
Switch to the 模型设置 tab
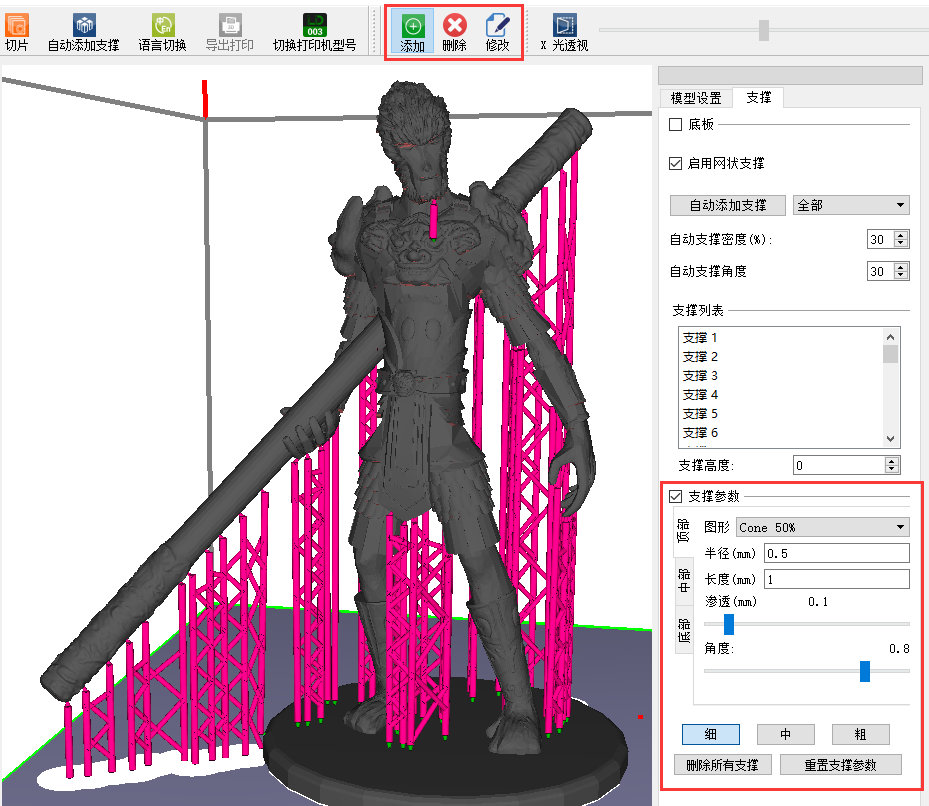[x=696, y=98]
